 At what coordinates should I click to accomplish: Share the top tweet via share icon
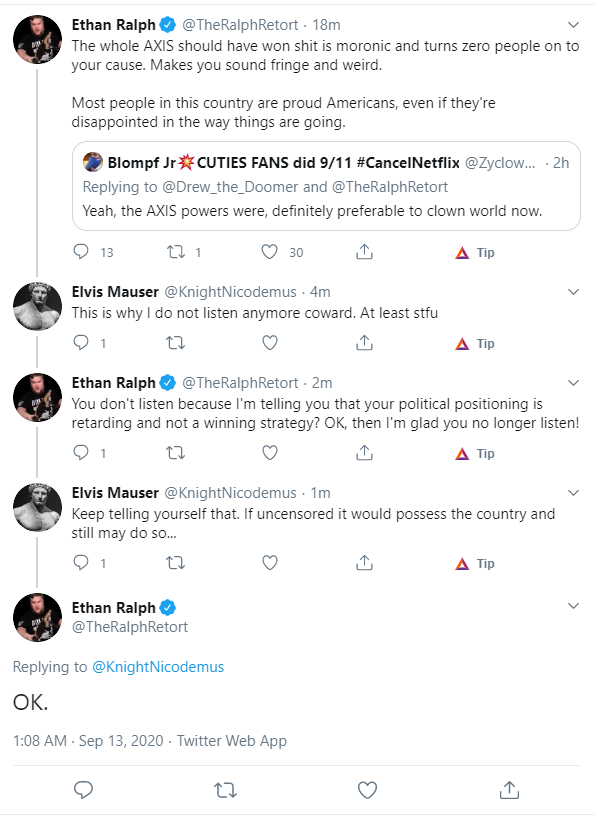tap(364, 252)
